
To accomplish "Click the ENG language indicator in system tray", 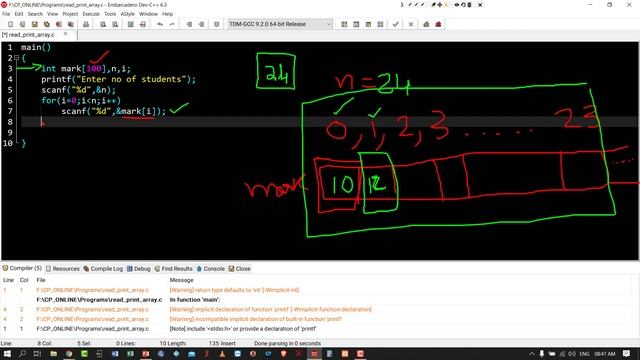I will pyautogui.click(x=584, y=354).
